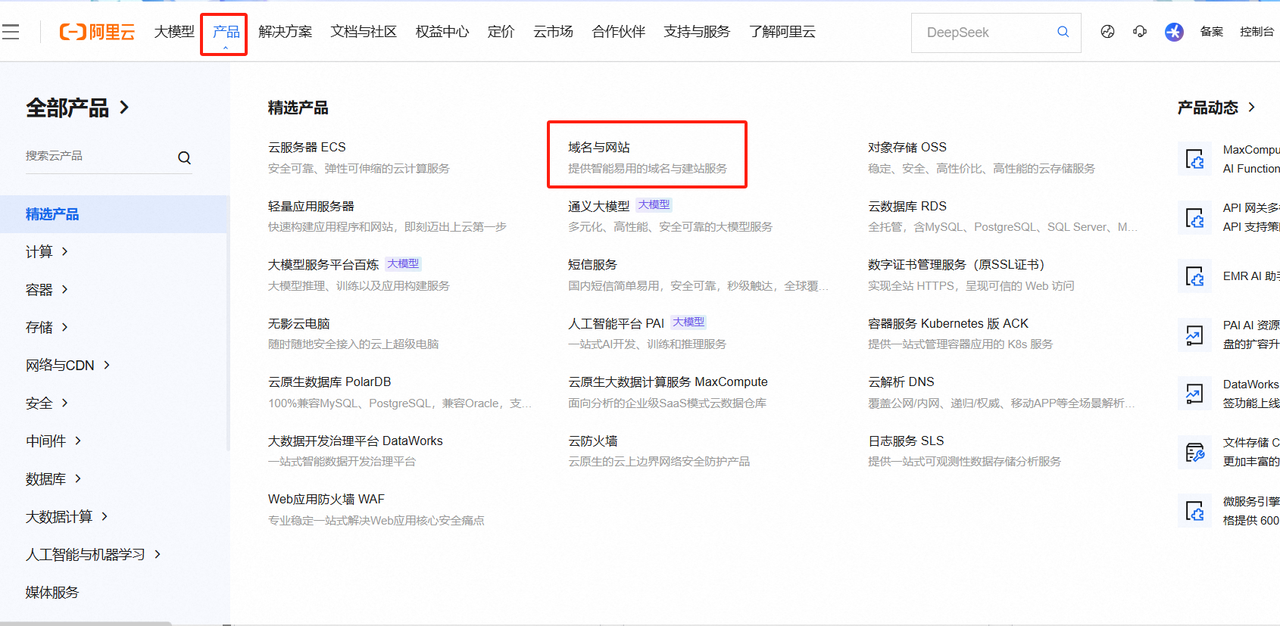Open the 域名与网站 product link
This screenshot has width=1280, height=626.
599,147
